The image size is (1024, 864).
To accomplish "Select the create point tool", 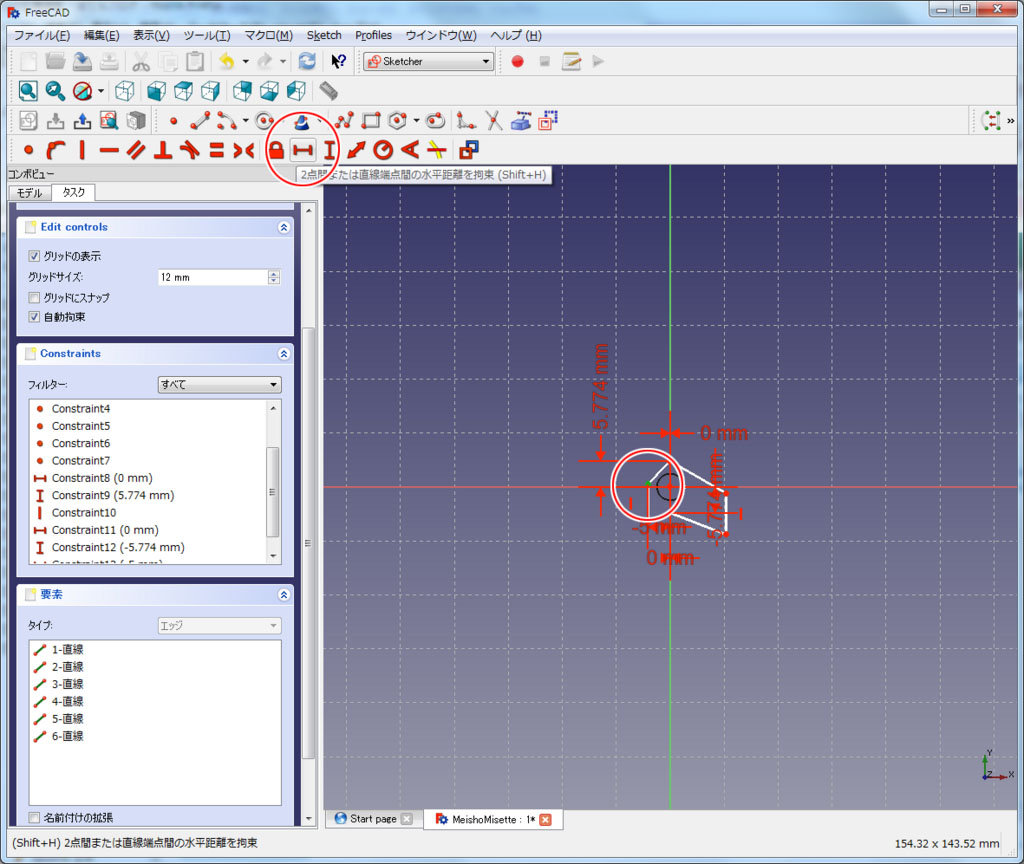I will tap(174, 121).
